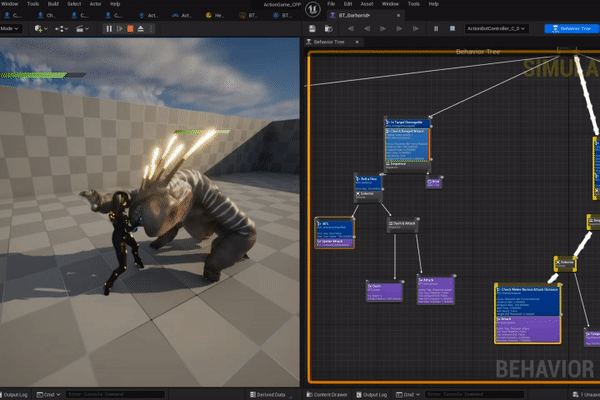Open Build menu in level editor
The image size is (600, 400).
(x=53, y=4)
